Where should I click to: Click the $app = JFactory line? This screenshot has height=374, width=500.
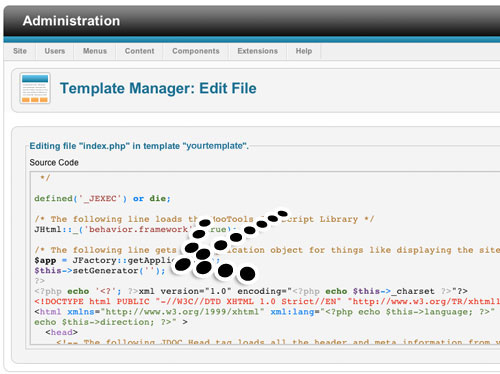127,260
